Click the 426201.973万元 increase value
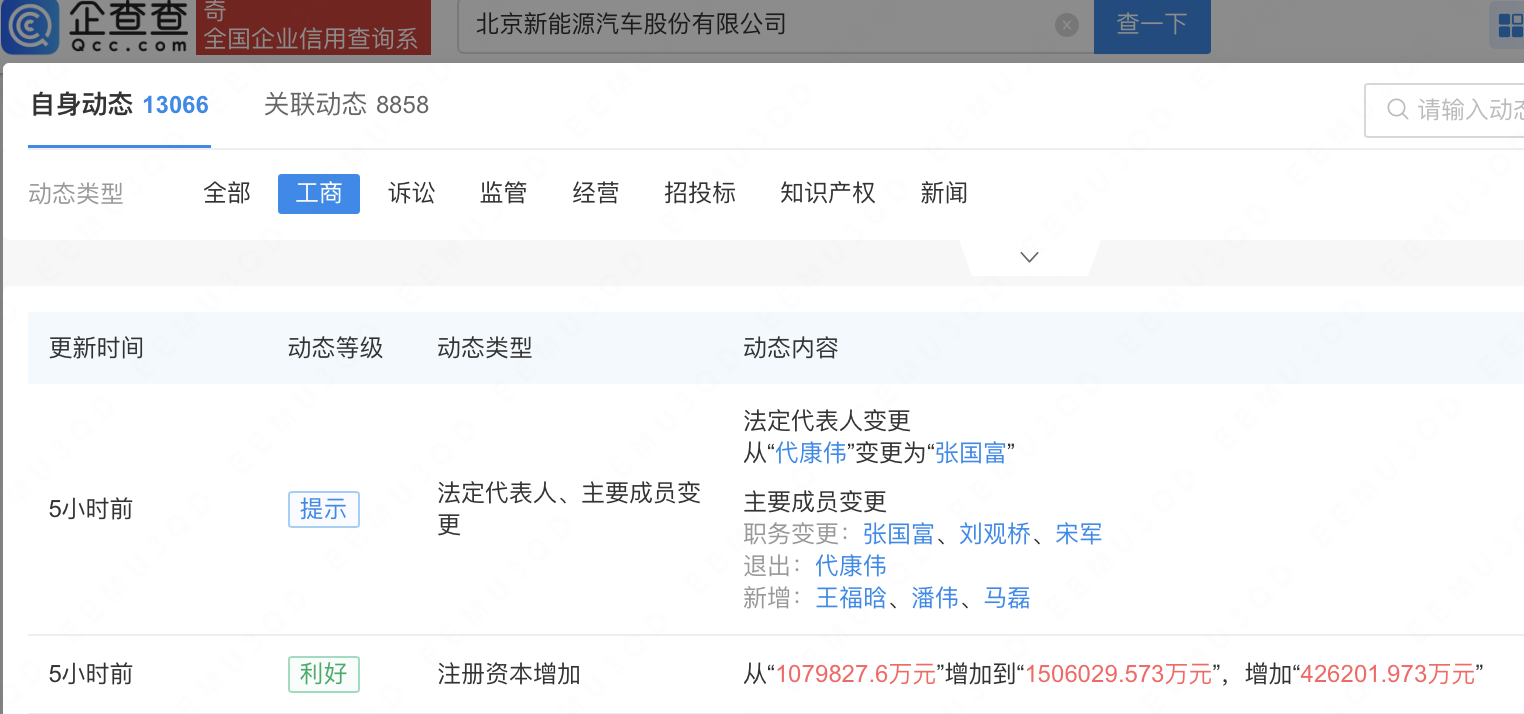The width and height of the screenshot is (1524, 714). [x=1387, y=674]
